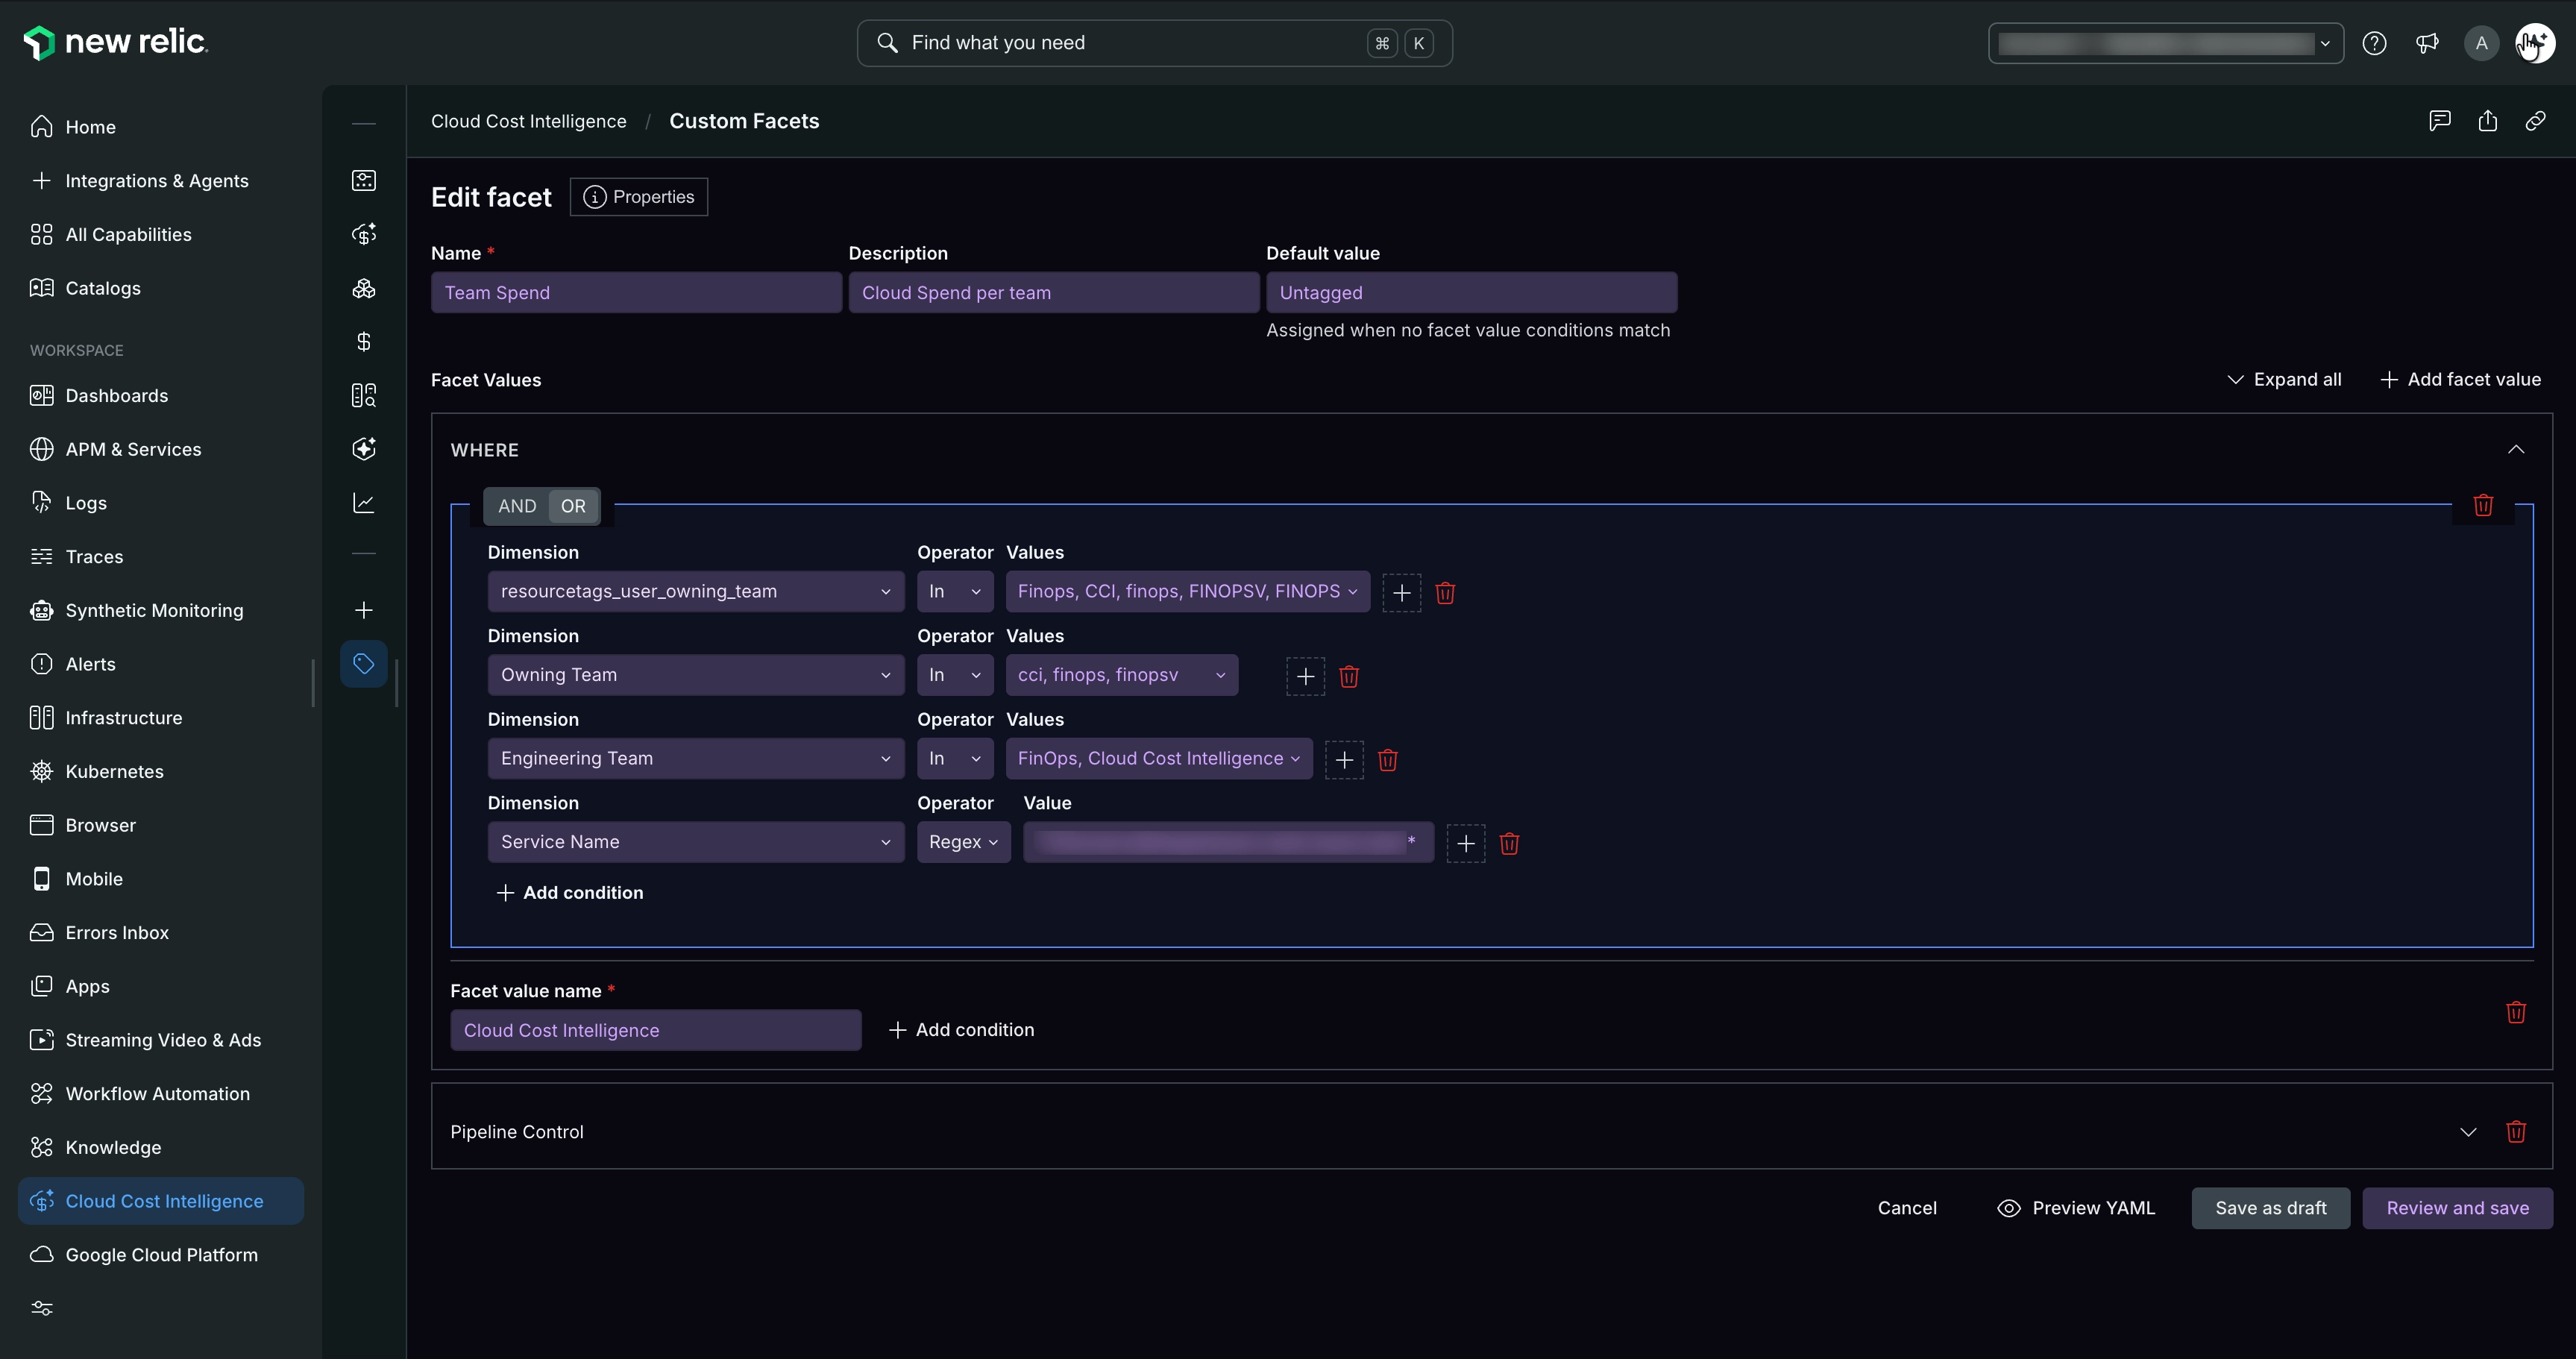
Task: Open the account selector dropdown
Action: (2165, 43)
